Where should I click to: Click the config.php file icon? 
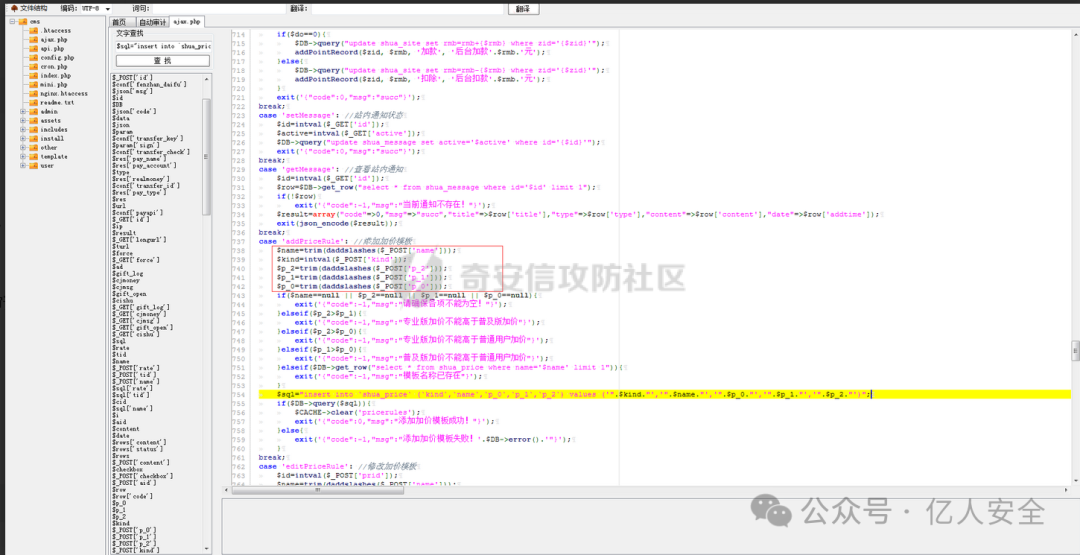(x=34, y=57)
